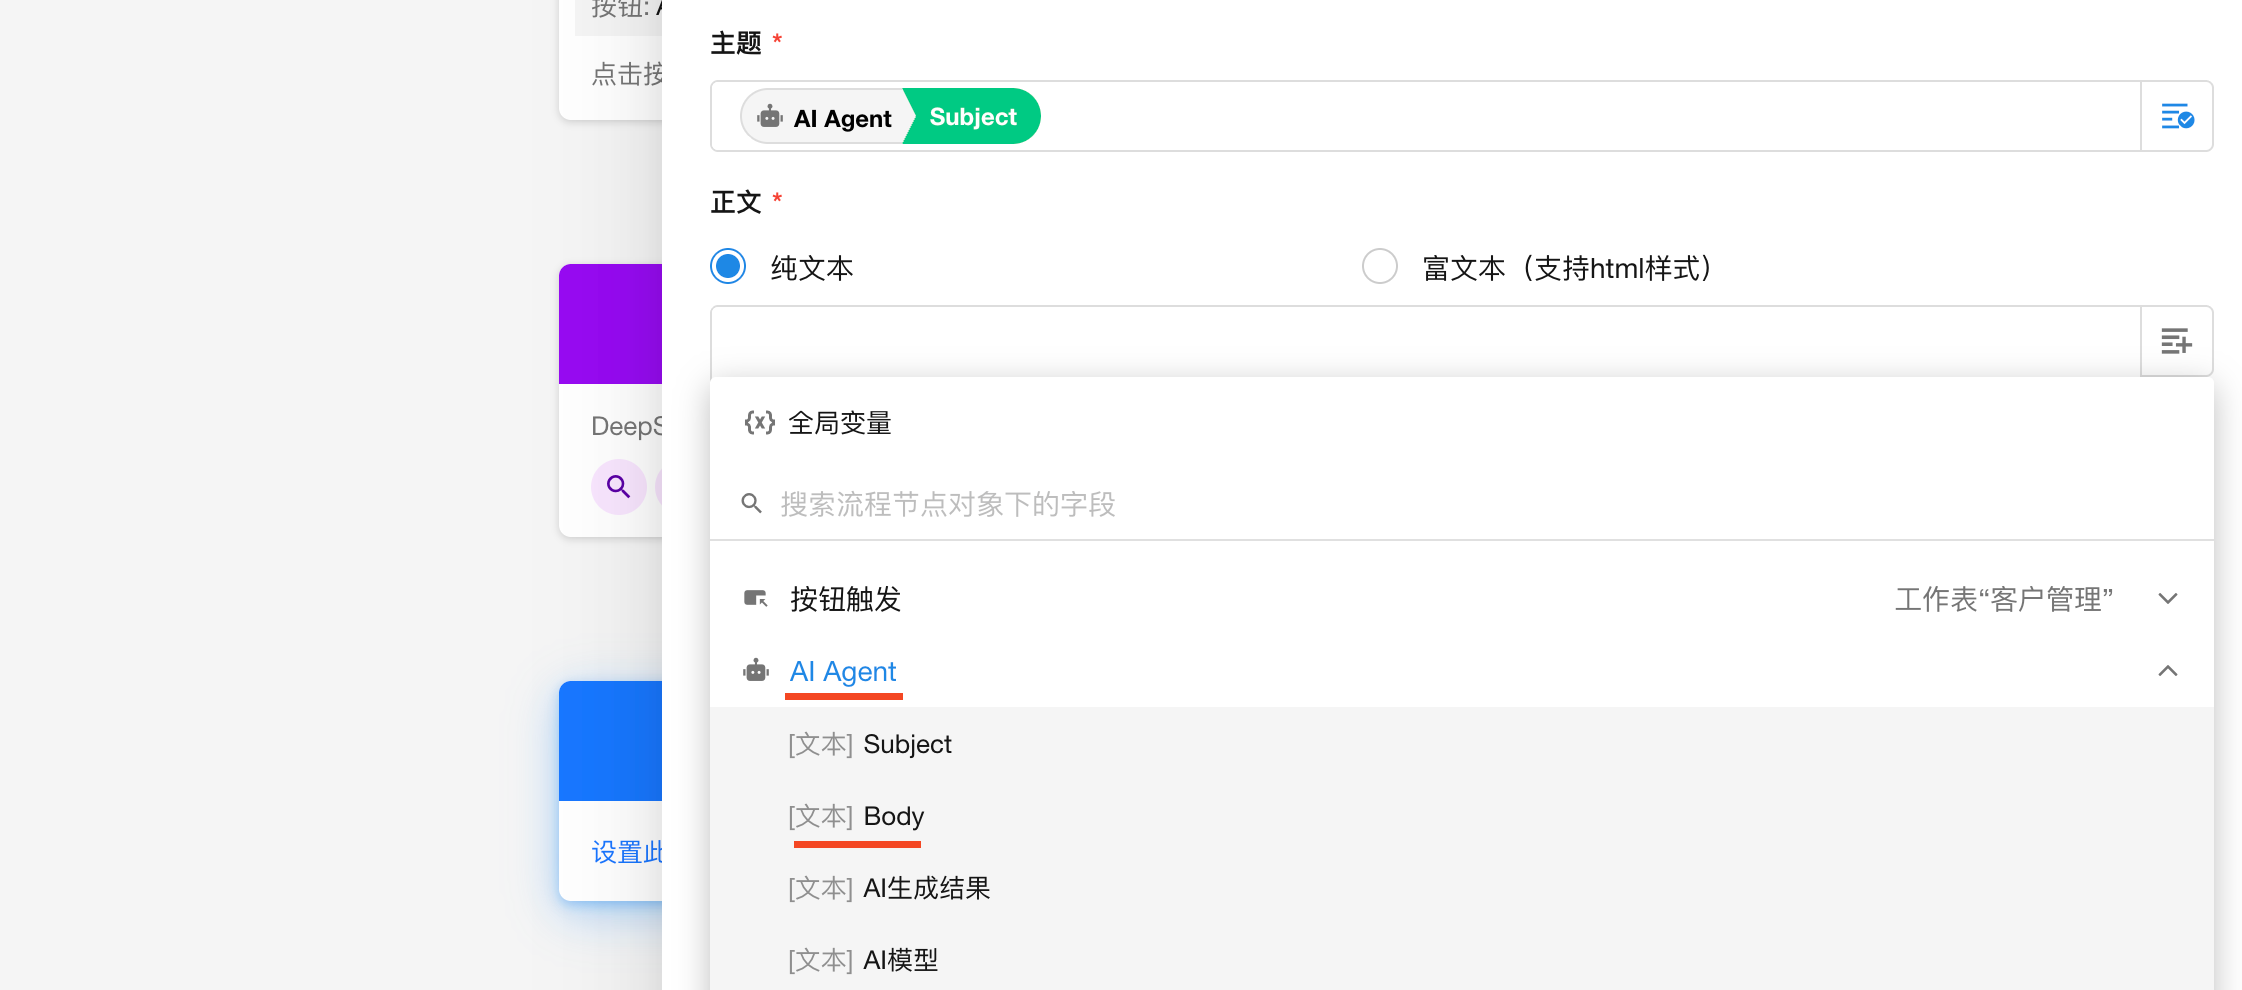
Task: Click the add field icon in body field
Action: (x=2176, y=342)
